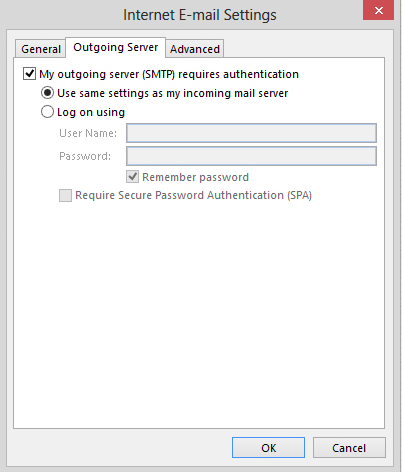Select the 'Use same settings' radio button
The image size is (402, 472).
(47, 93)
